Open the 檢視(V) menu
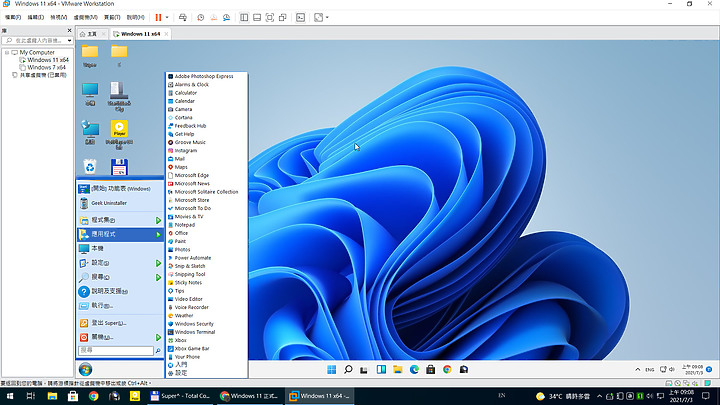Screen dimensions: 720x405 (58, 17)
